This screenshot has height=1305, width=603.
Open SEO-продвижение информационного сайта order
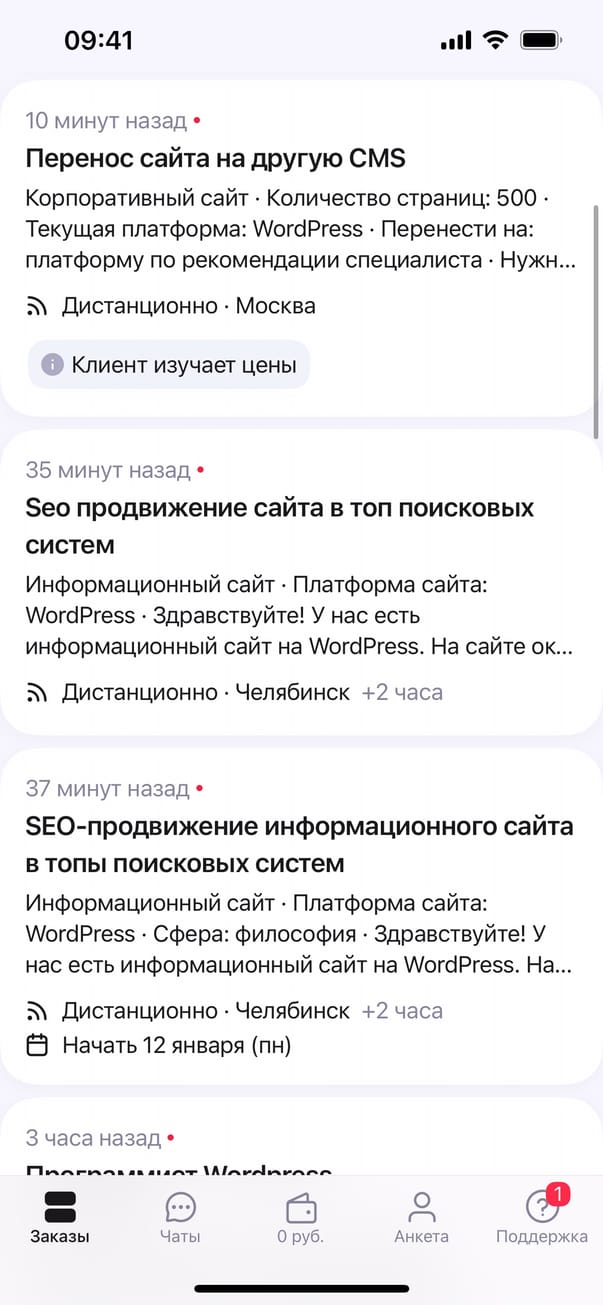(x=299, y=844)
